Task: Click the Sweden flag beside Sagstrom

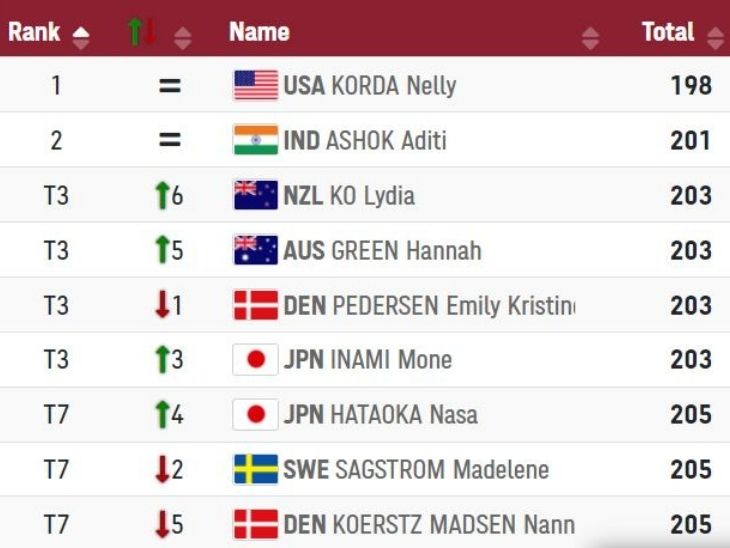Action: tap(255, 469)
